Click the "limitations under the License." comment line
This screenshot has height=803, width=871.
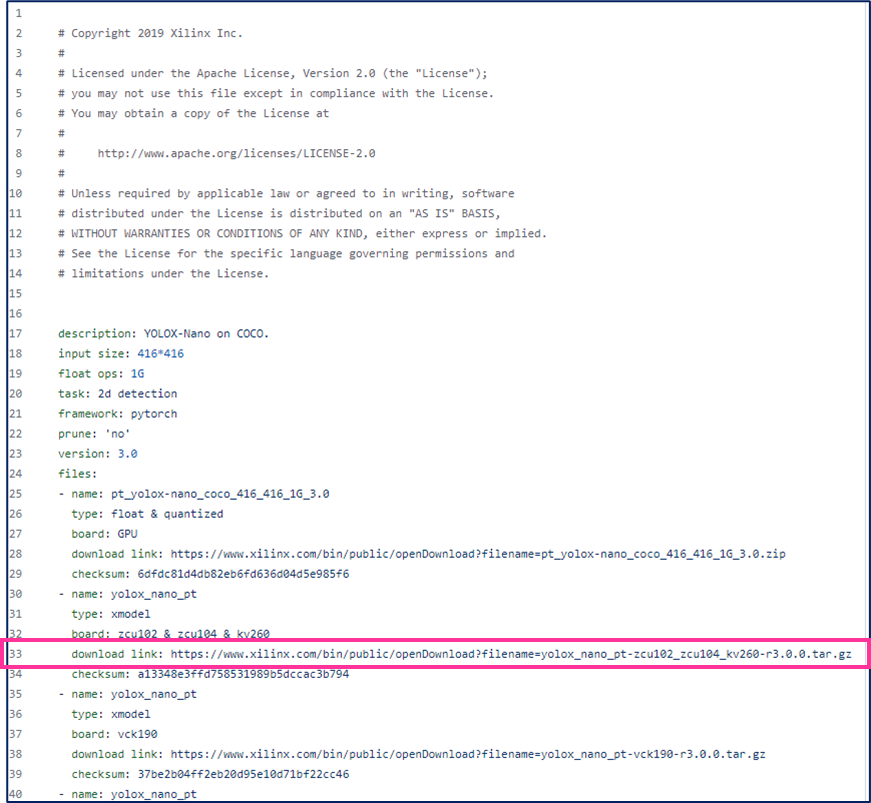click(163, 273)
